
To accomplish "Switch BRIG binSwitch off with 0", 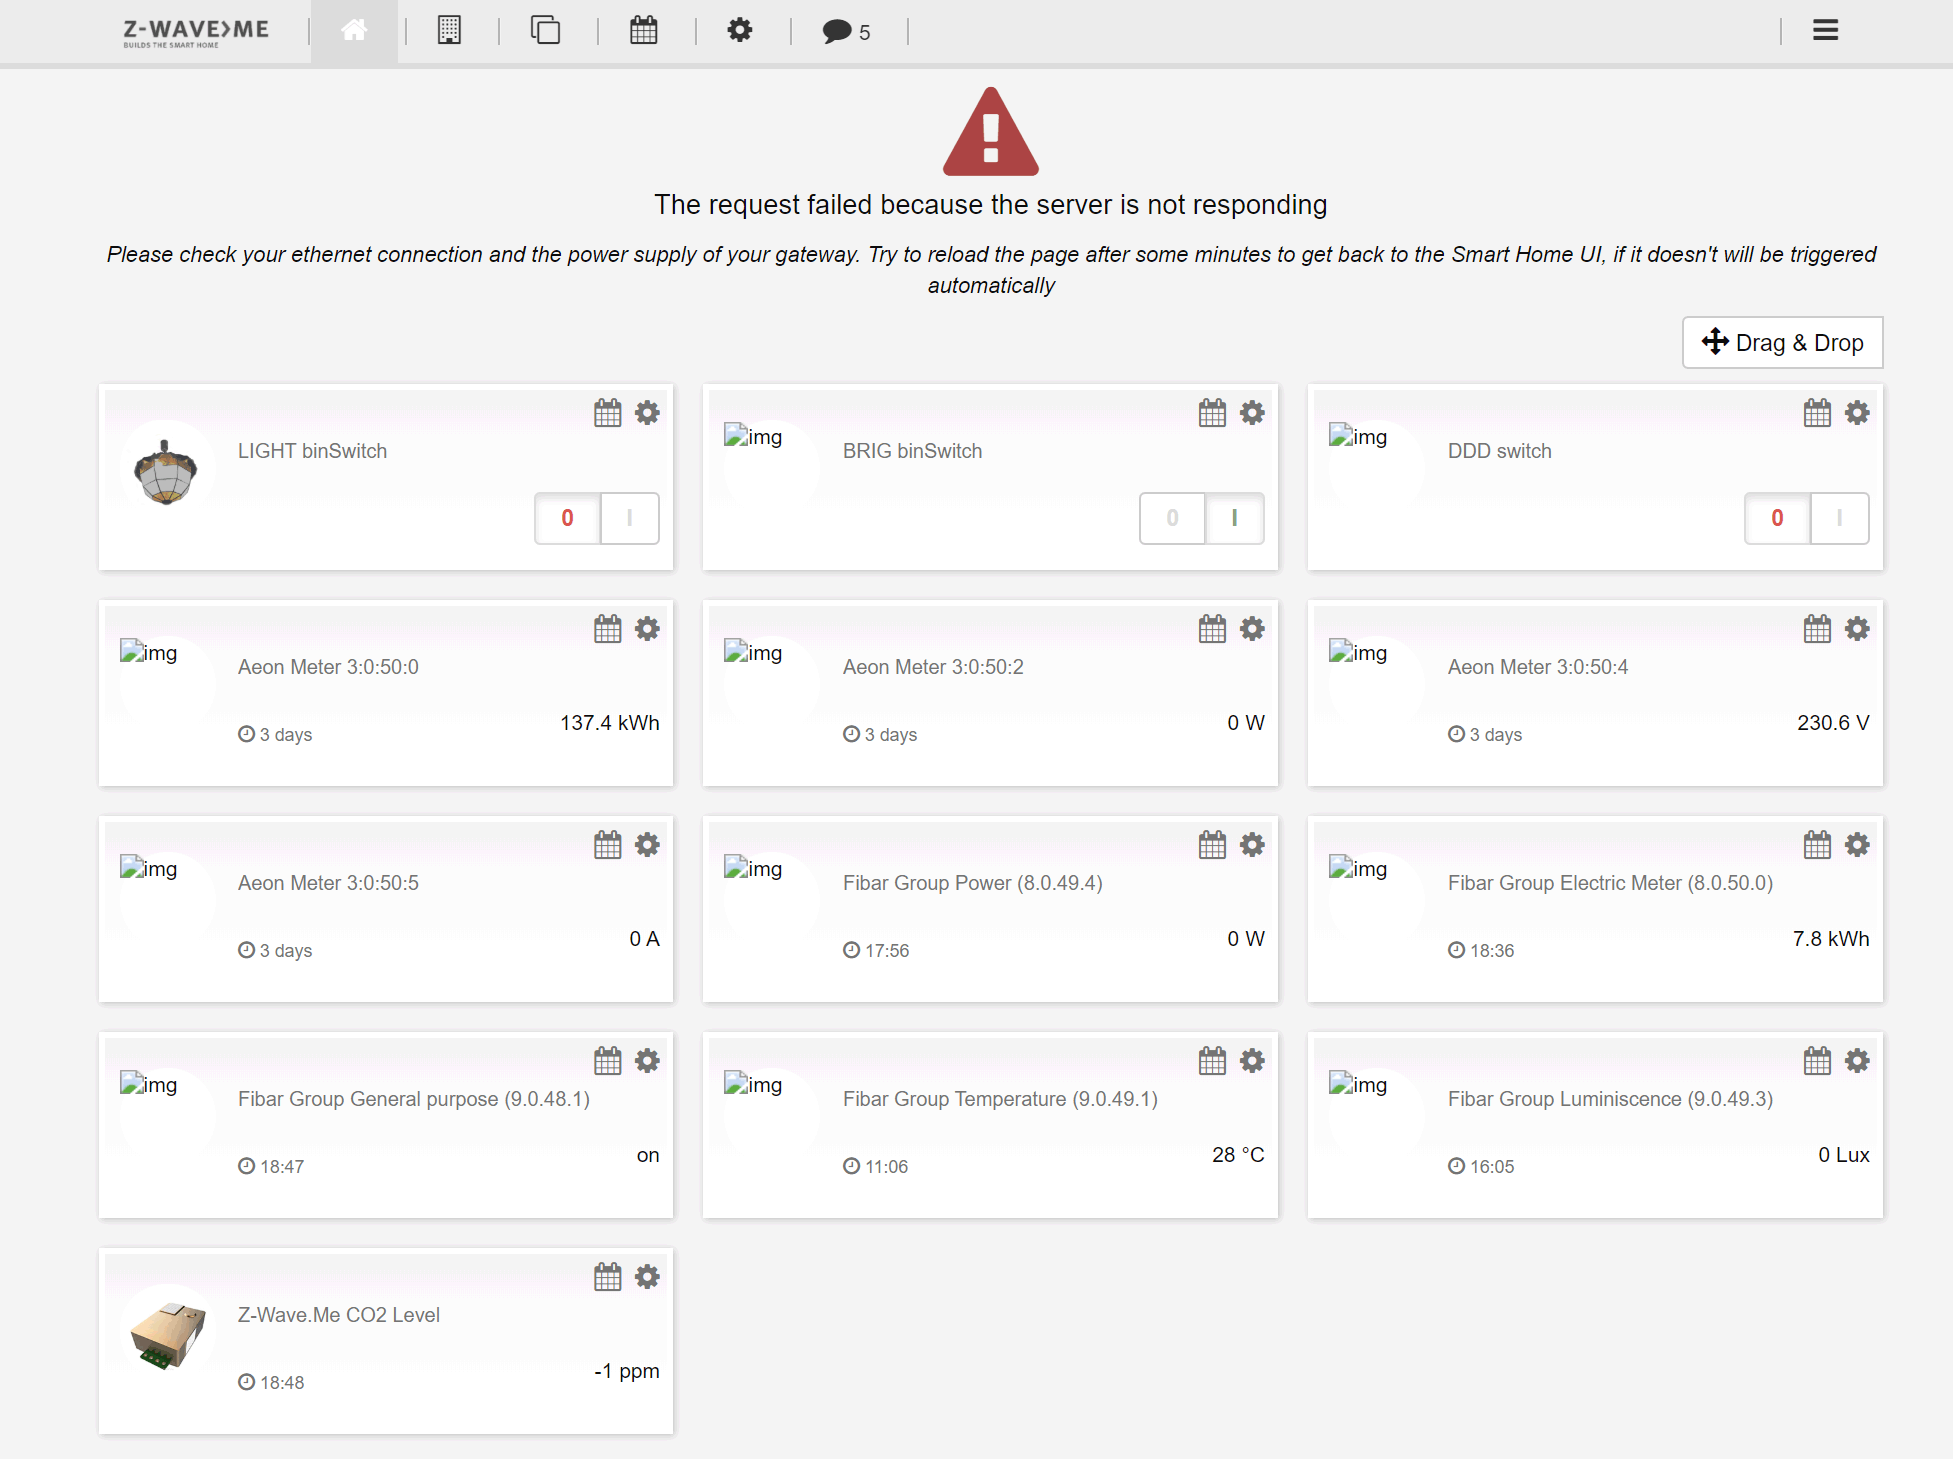I will click(x=1172, y=518).
